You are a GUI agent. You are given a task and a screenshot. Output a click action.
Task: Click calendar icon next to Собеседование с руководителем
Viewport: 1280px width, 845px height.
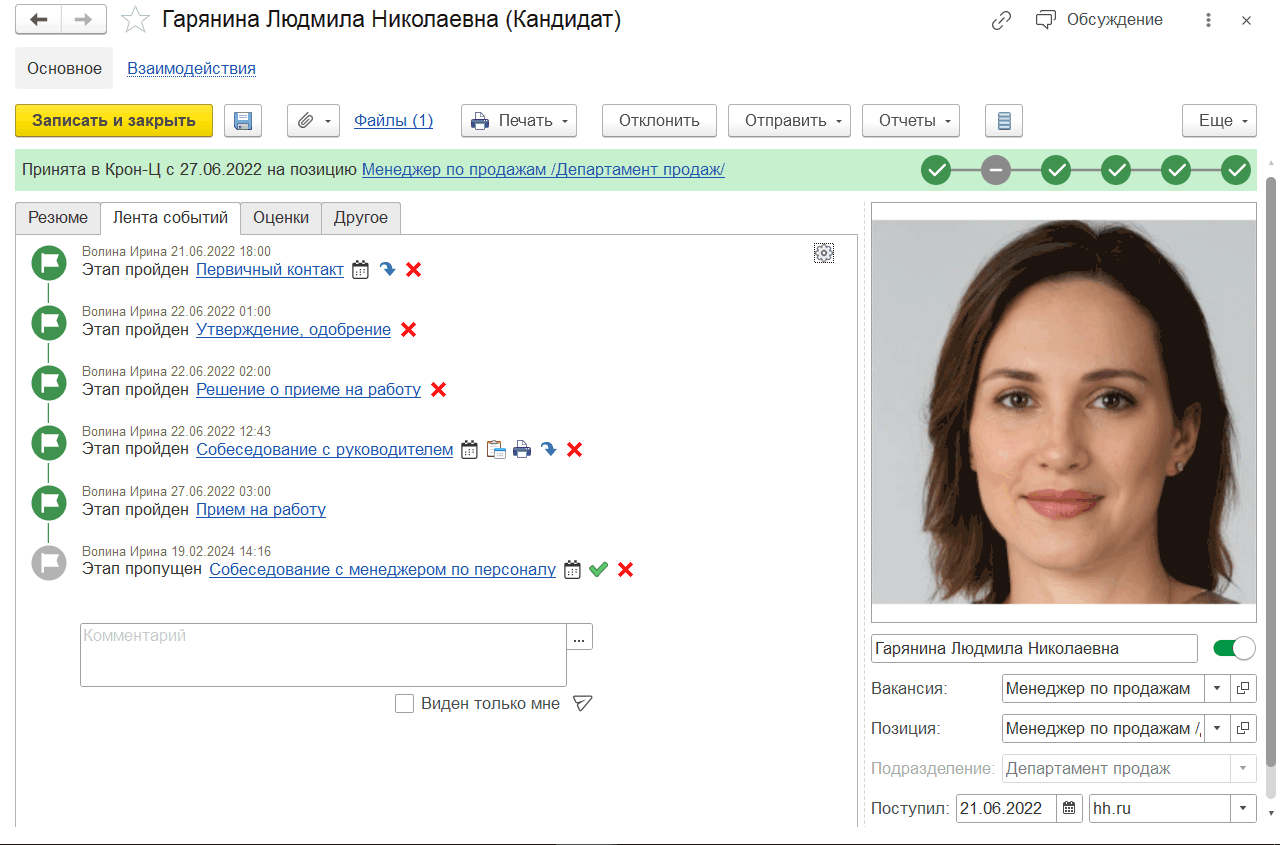[470, 450]
